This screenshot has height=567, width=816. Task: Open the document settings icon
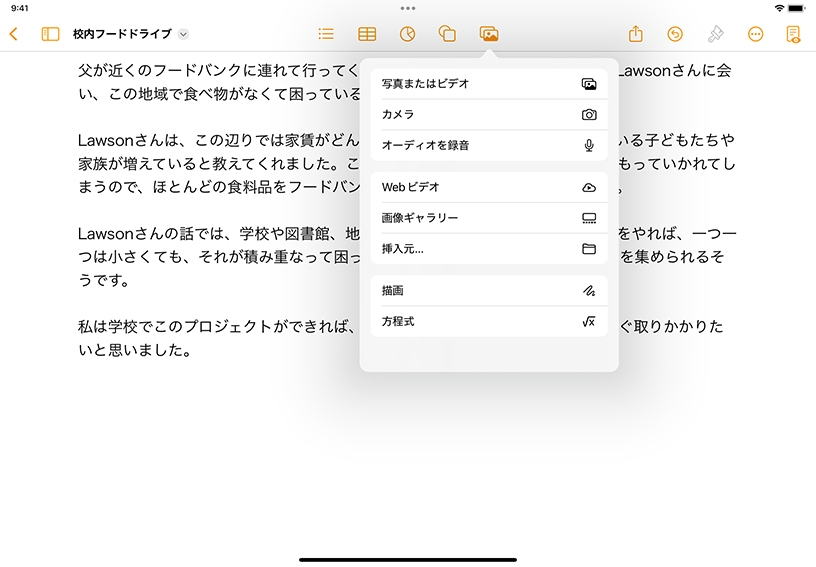click(794, 34)
